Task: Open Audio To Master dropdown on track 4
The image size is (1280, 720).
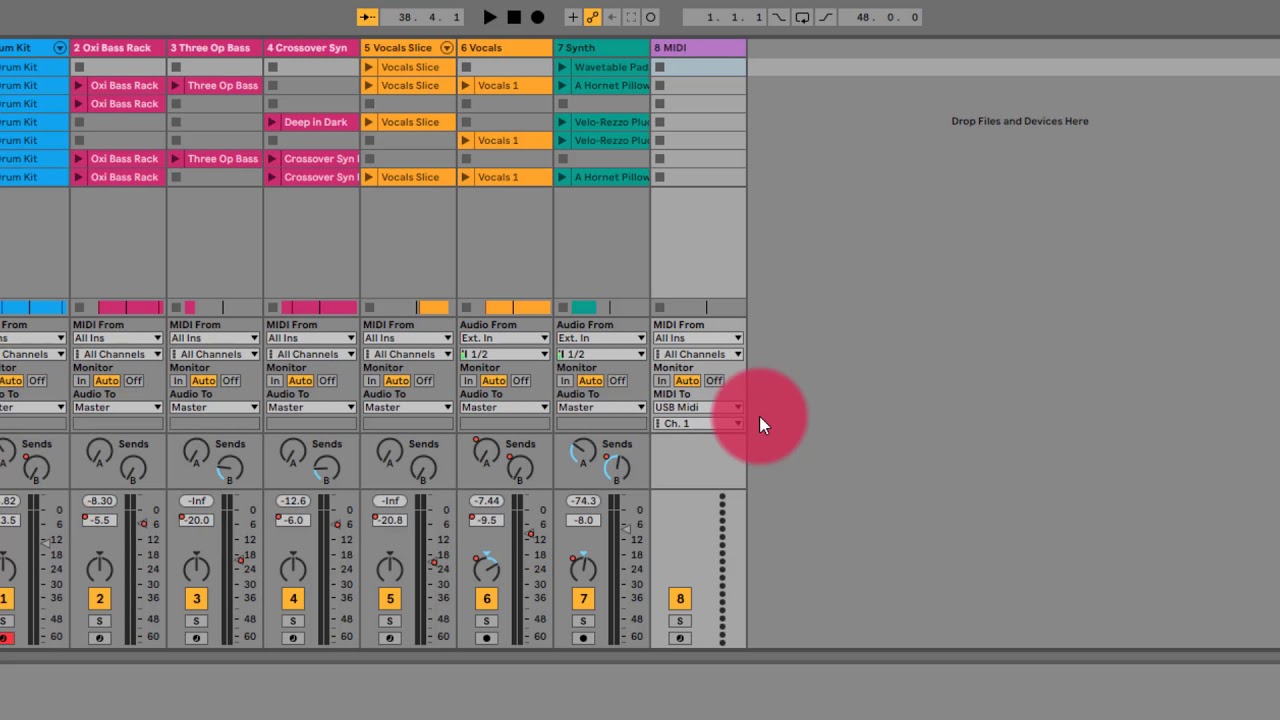Action: 311,407
